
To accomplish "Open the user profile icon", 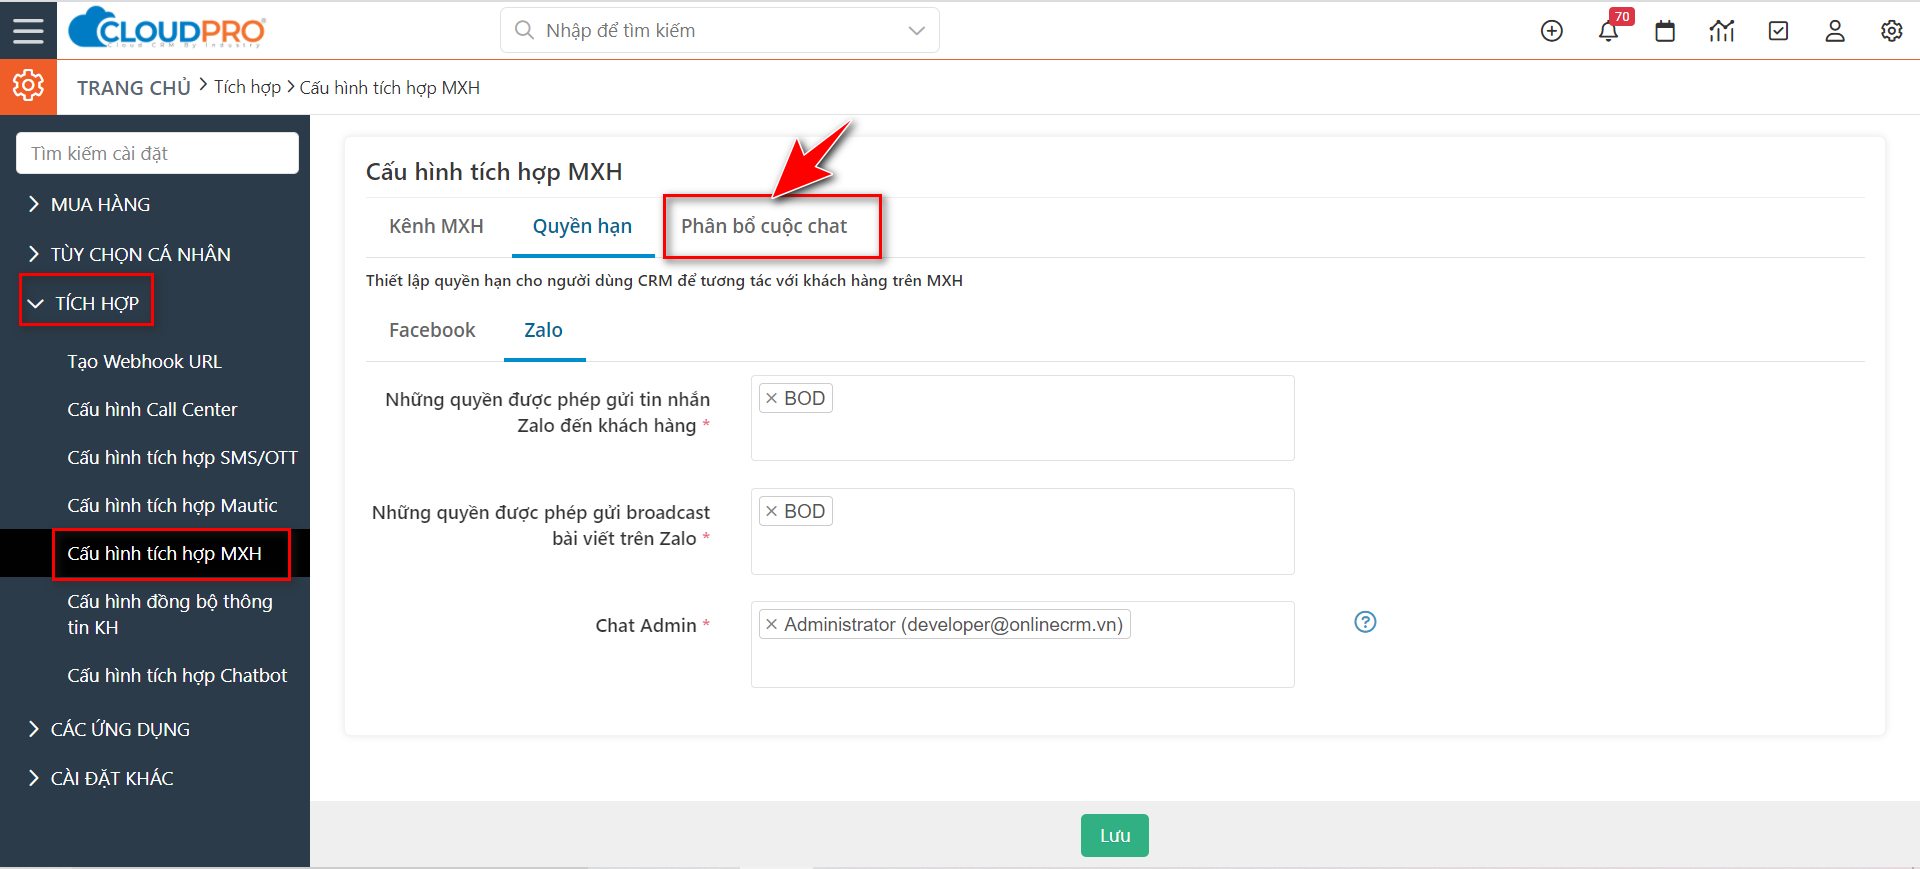I will pyautogui.click(x=1835, y=31).
